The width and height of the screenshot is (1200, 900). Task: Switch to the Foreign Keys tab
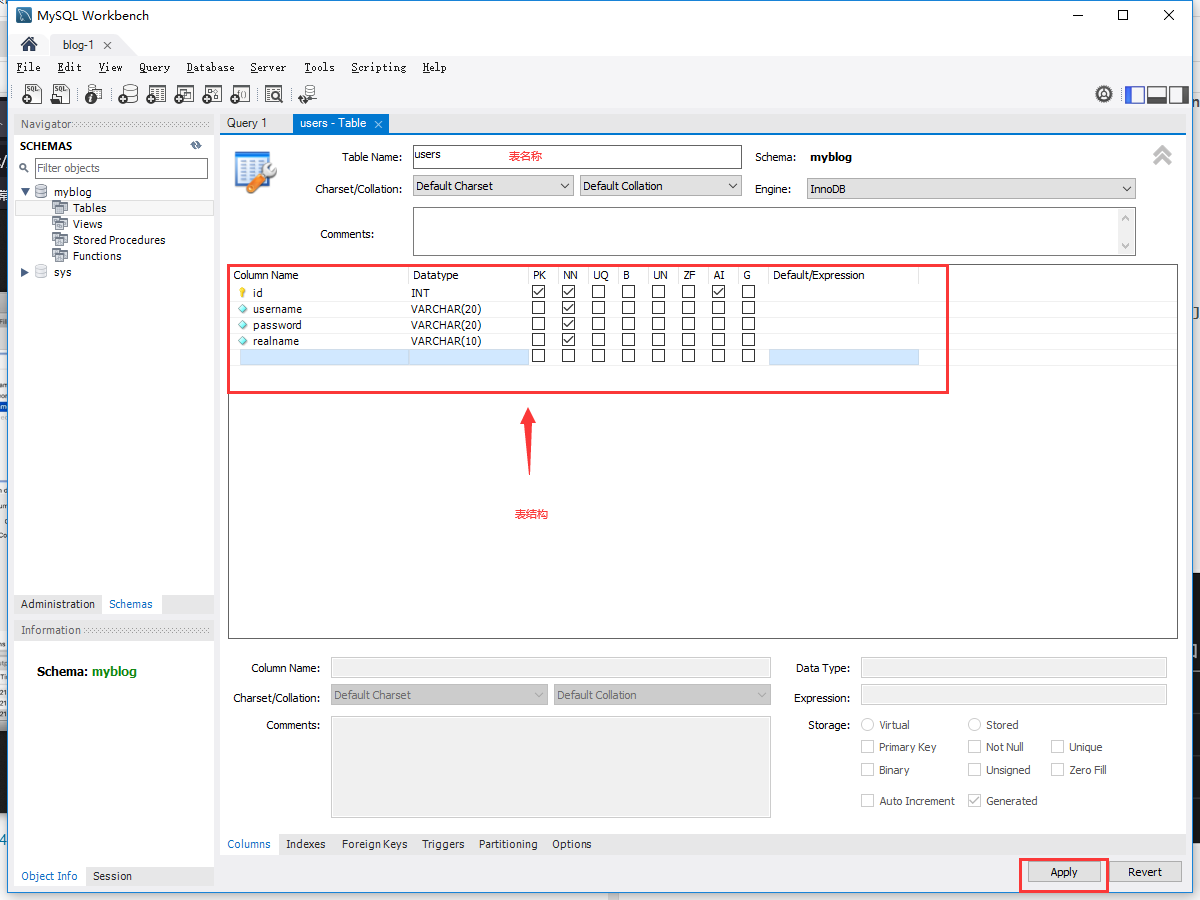[375, 844]
